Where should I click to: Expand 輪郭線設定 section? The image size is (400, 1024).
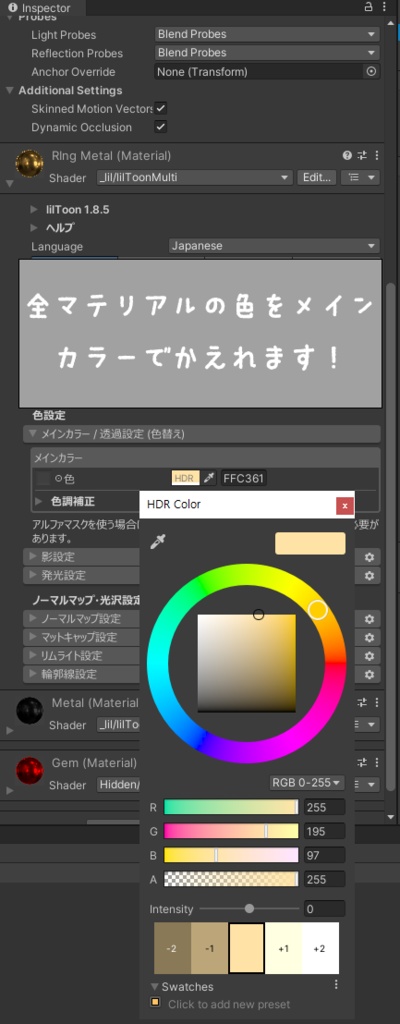pyautogui.click(x=32, y=674)
